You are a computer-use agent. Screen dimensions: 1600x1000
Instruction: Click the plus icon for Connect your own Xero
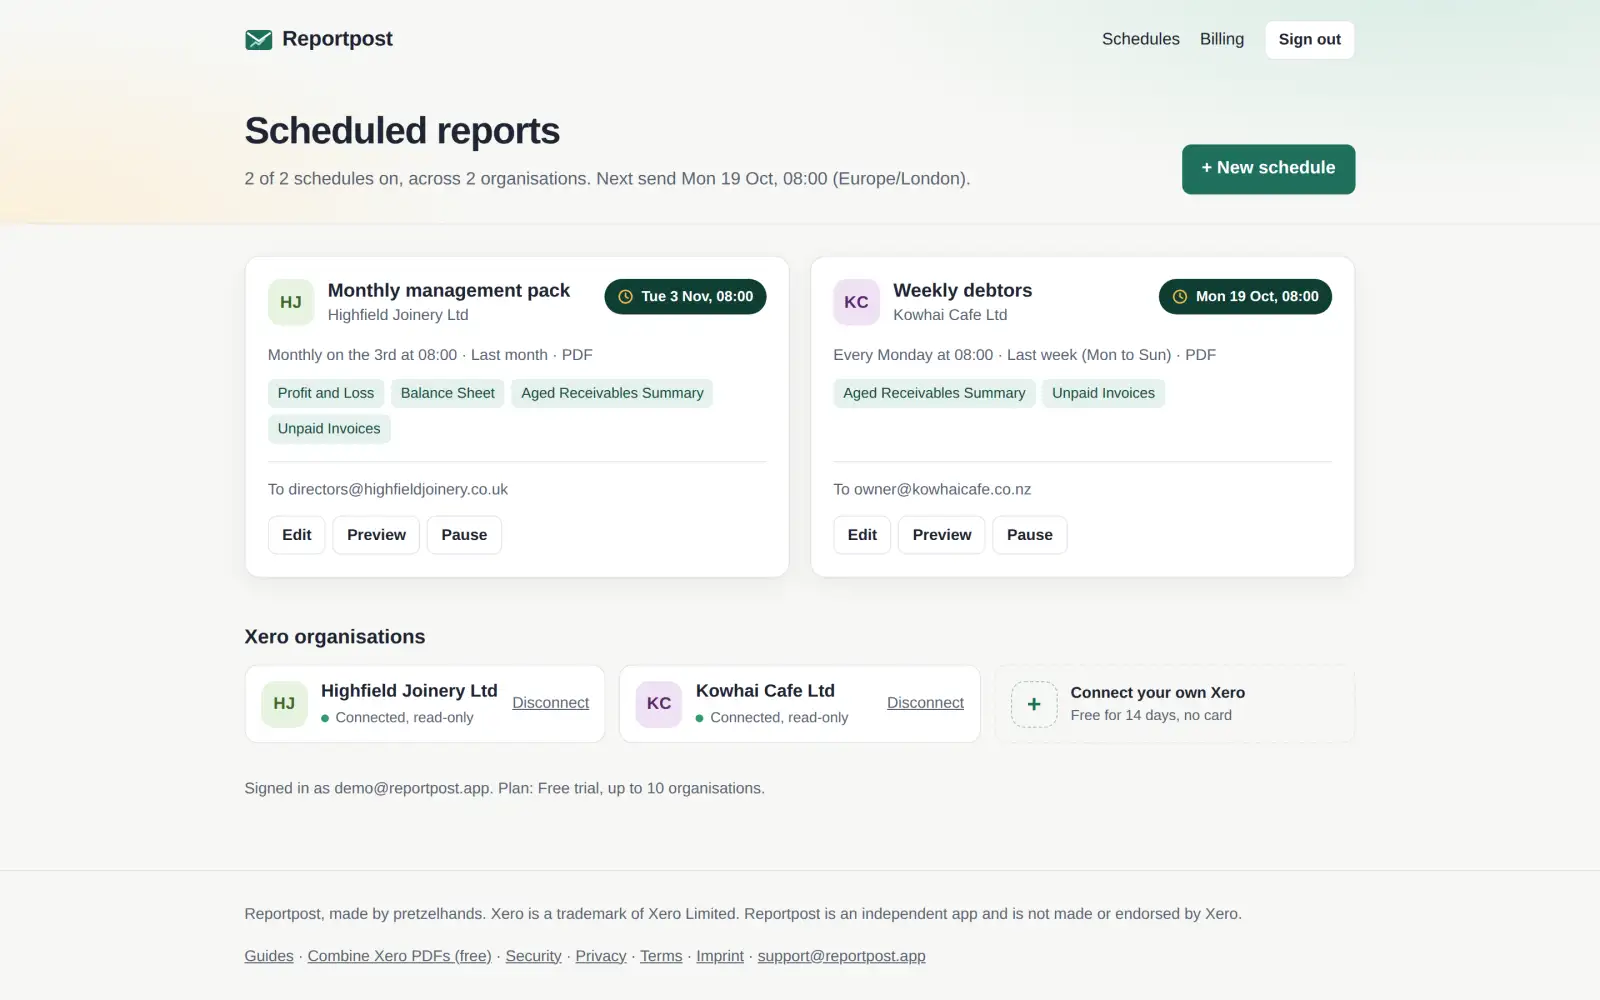pyautogui.click(x=1034, y=704)
